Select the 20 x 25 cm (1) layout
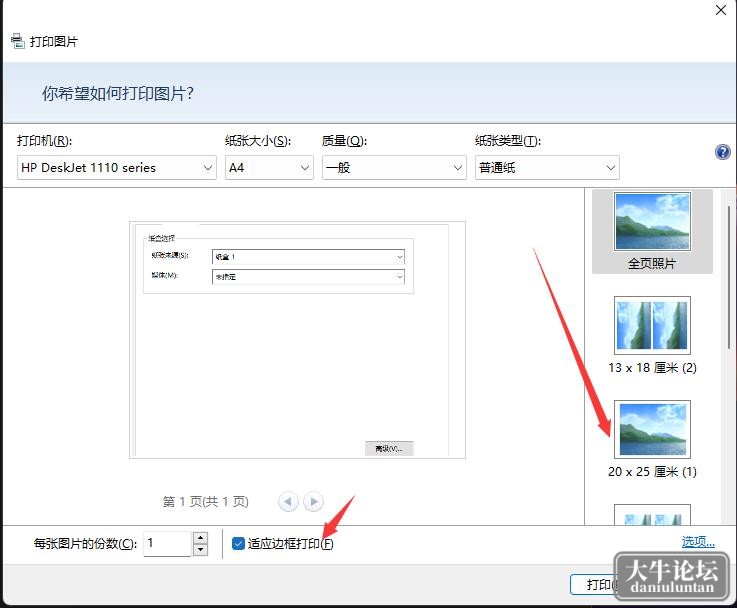 pyautogui.click(x=652, y=440)
